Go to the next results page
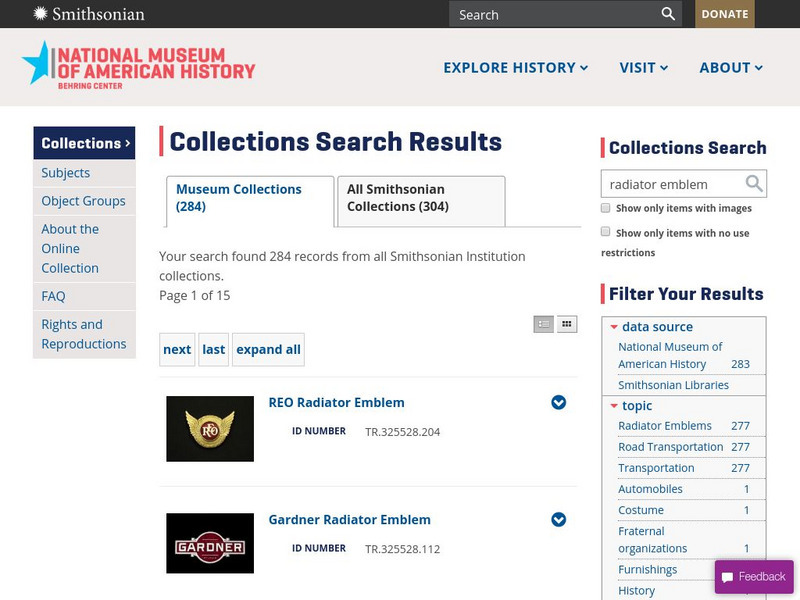Viewport: 800px width, 600px height. tap(177, 349)
